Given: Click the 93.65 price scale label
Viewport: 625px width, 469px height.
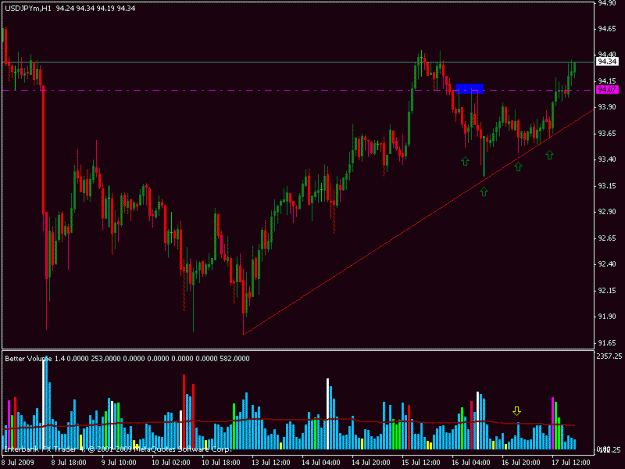Looking at the screenshot, I should [607, 133].
